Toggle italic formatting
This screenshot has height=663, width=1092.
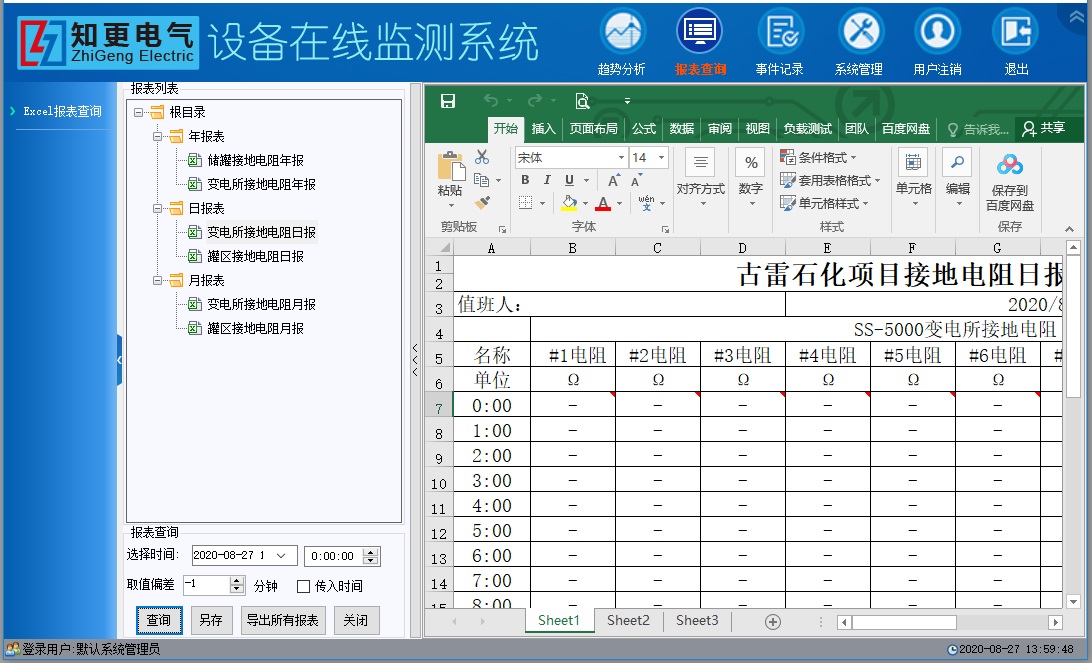[547, 180]
